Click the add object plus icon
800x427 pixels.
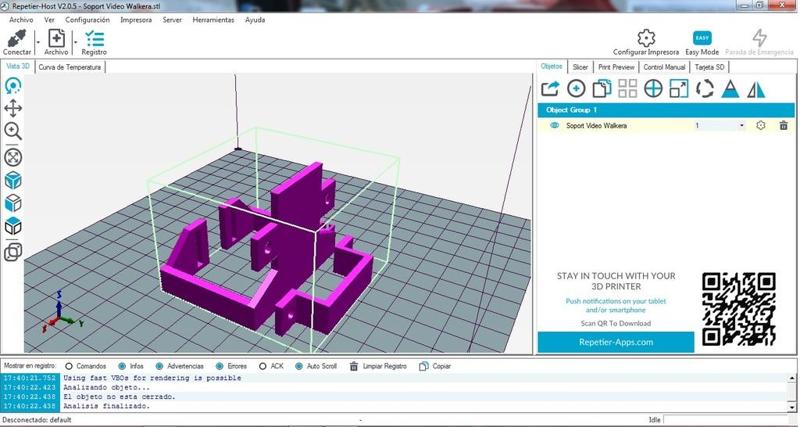(577, 89)
